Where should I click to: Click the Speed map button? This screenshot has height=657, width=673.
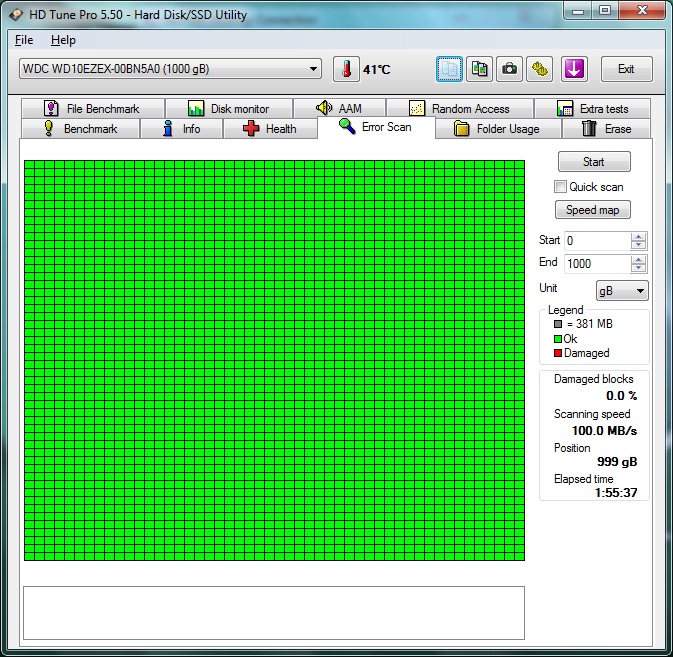(593, 210)
